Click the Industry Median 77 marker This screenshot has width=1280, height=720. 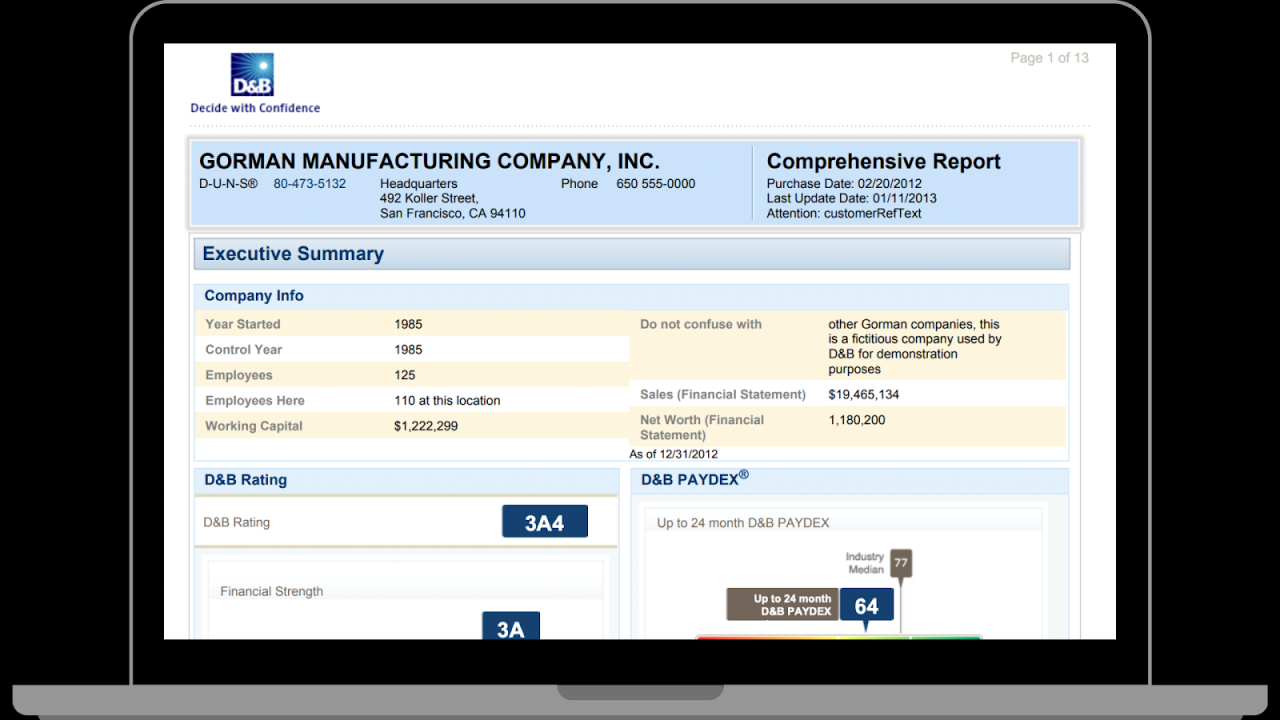[x=901, y=563]
